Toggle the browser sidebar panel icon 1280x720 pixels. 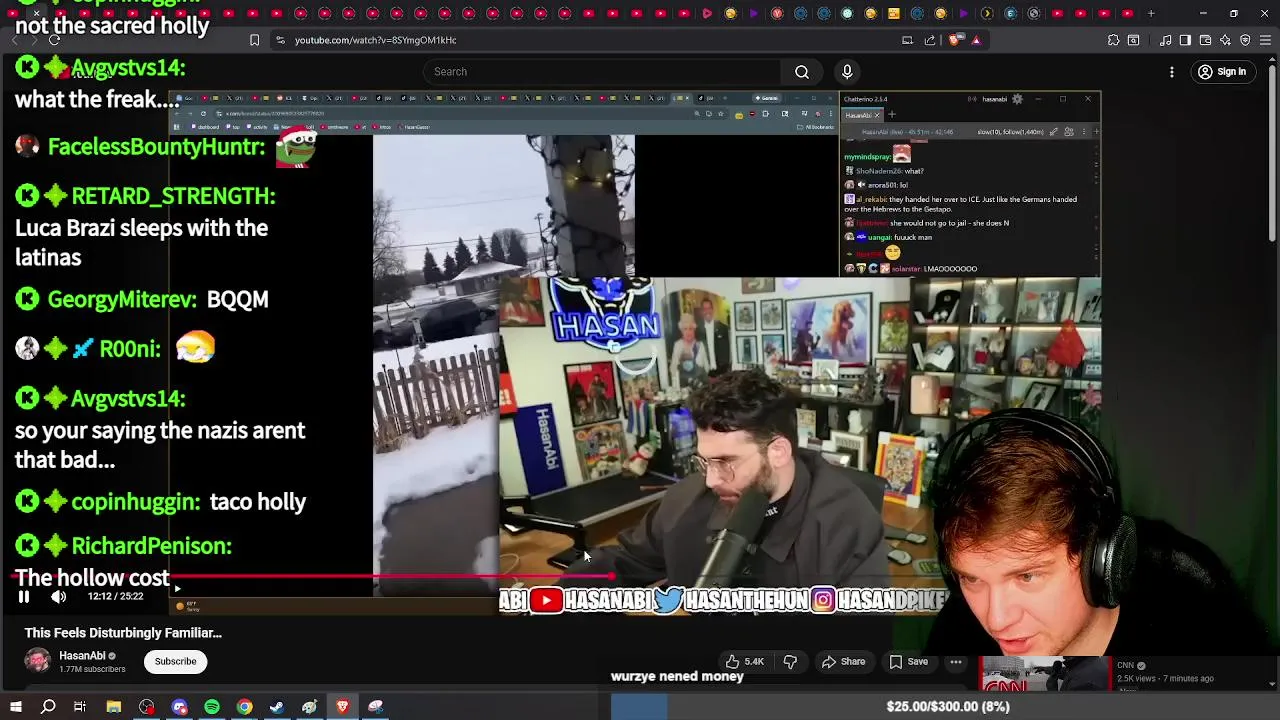1185,40
